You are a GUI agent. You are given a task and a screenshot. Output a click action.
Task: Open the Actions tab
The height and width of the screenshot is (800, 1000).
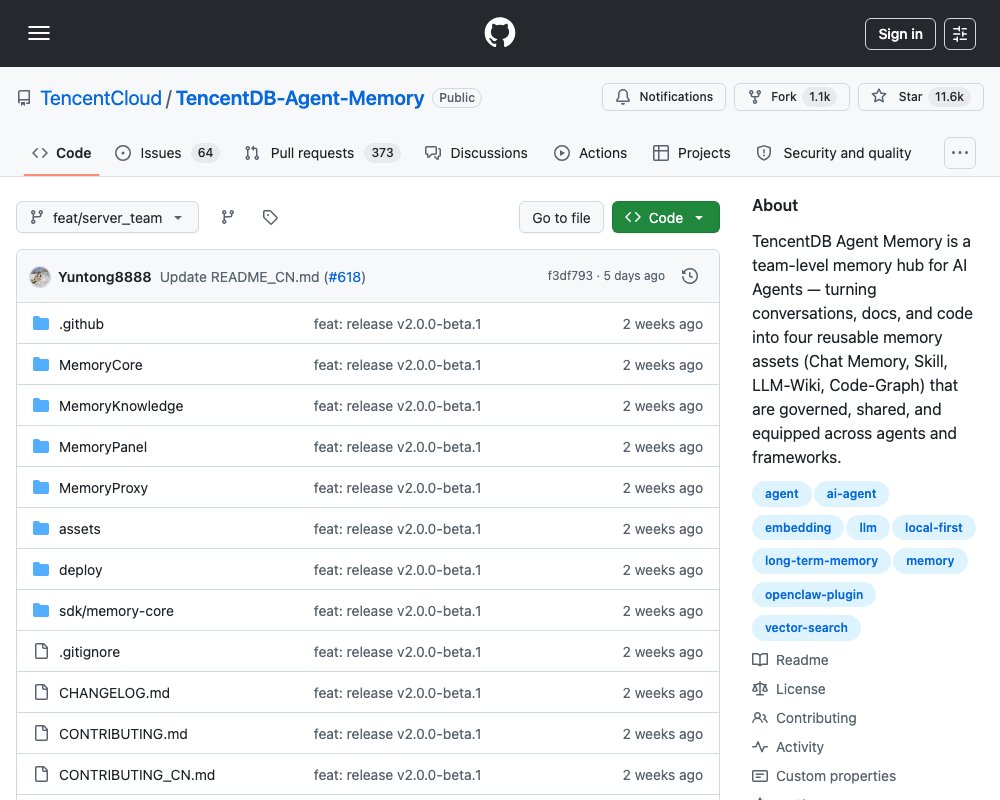[591, 153]
